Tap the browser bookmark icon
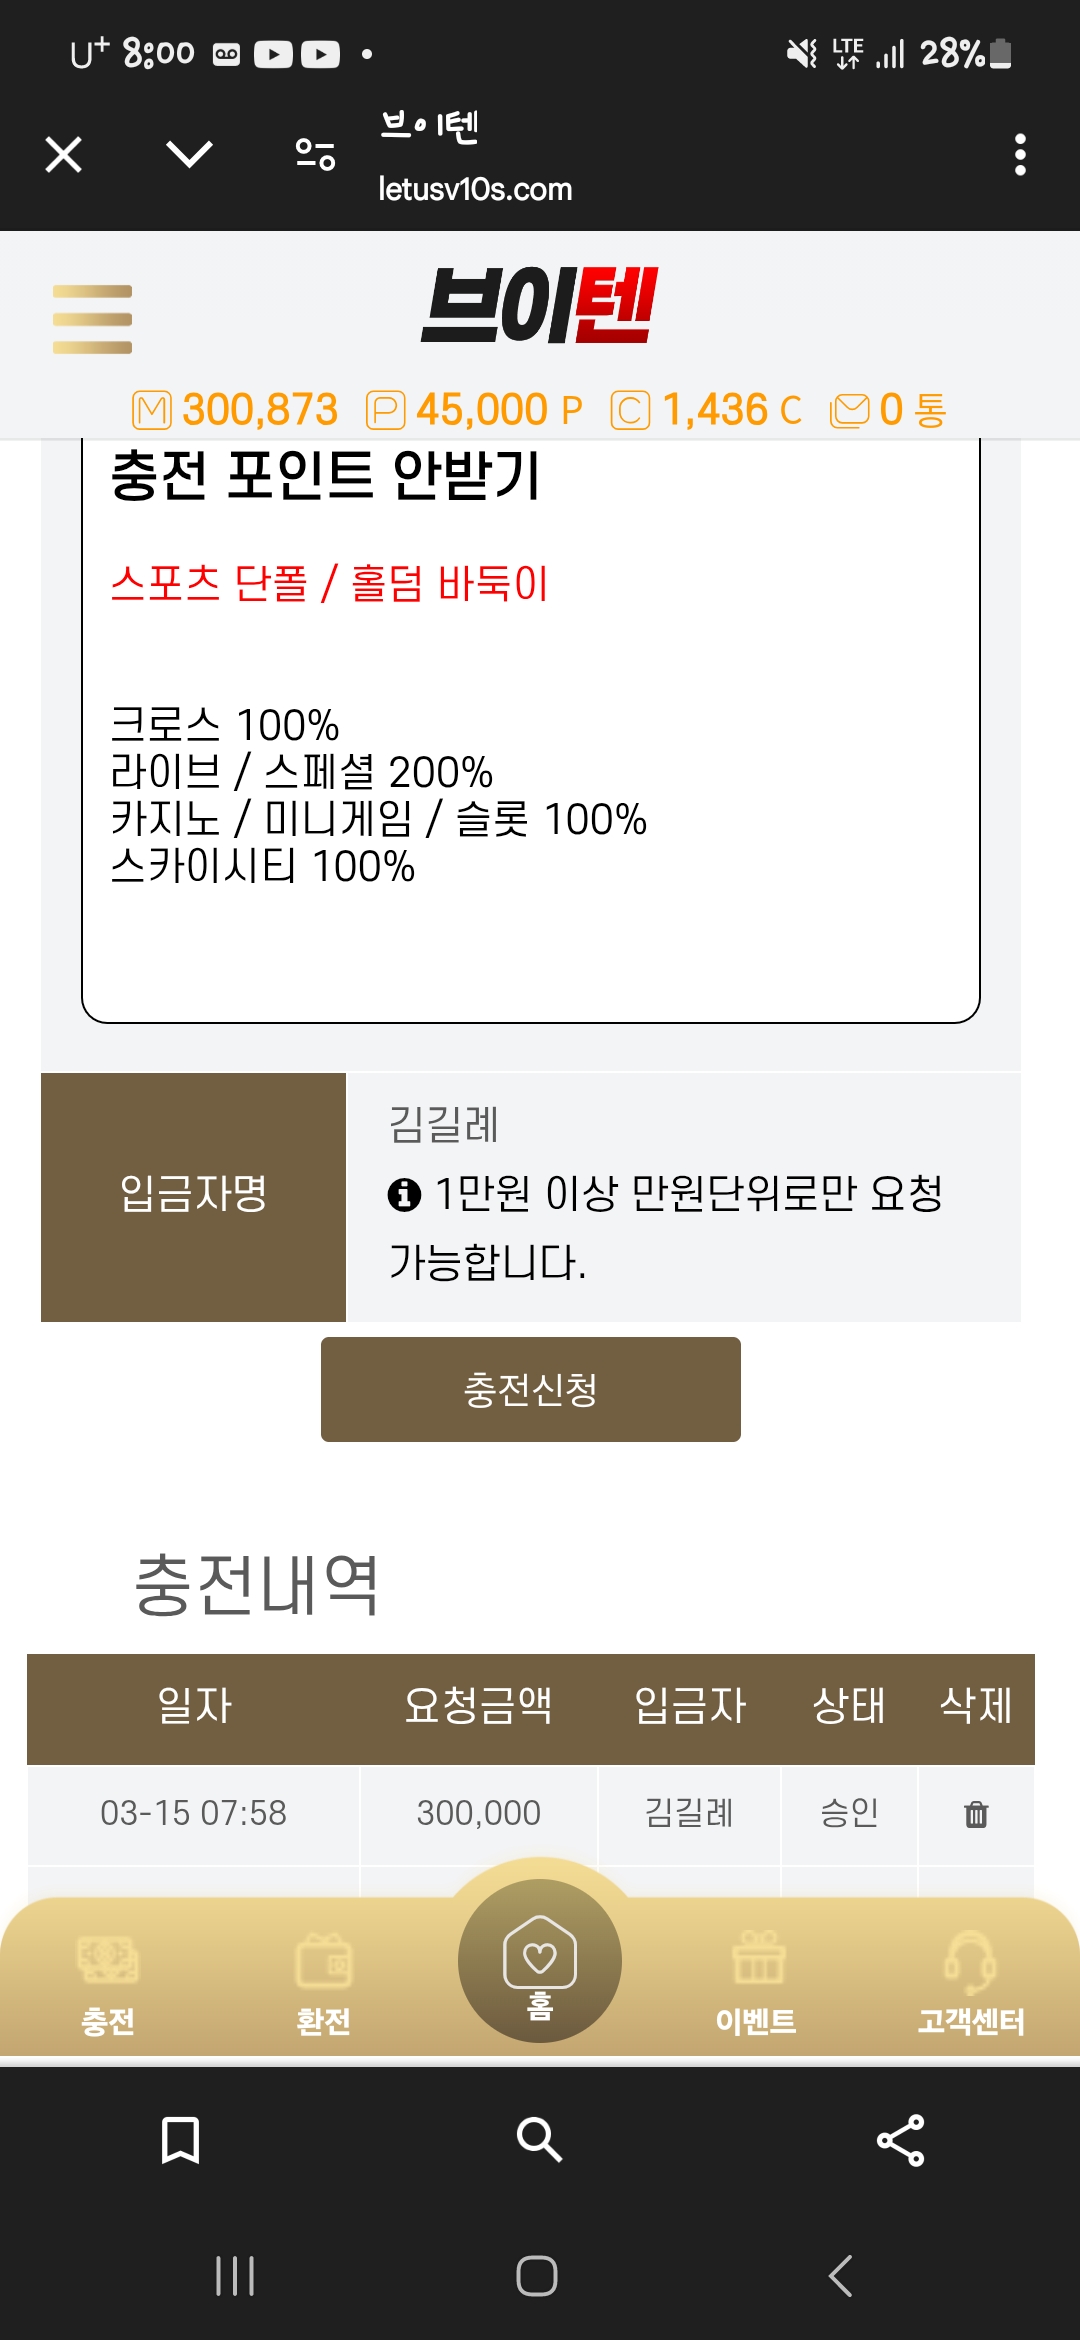 pyautogui.click(x=181, y=2140)
